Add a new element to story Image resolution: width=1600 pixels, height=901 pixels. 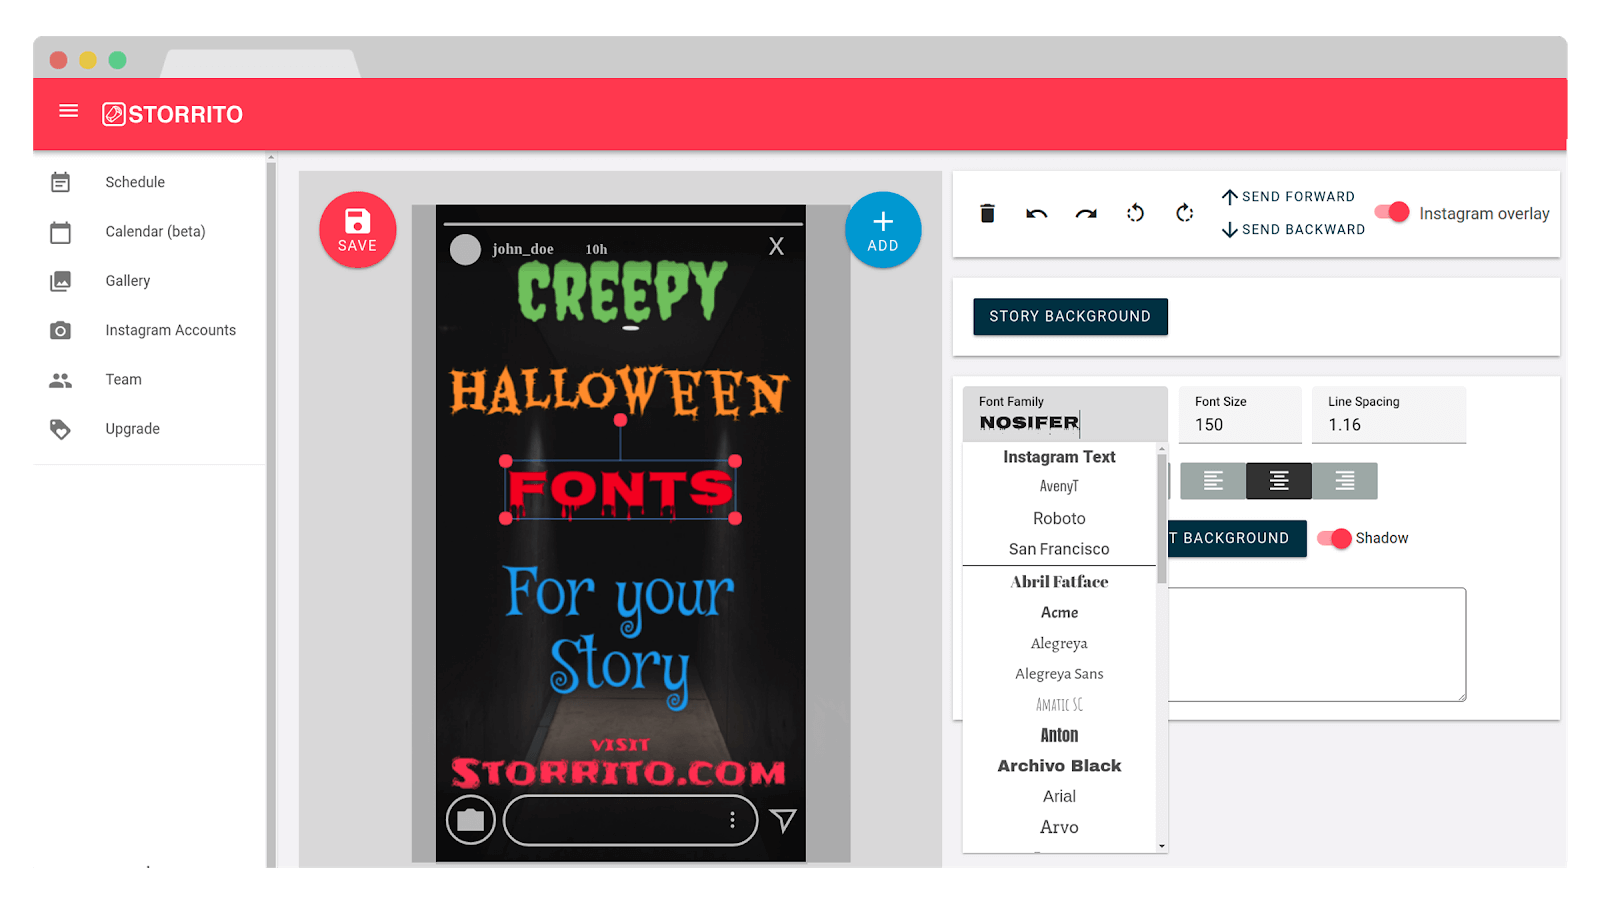pos(883,230)
